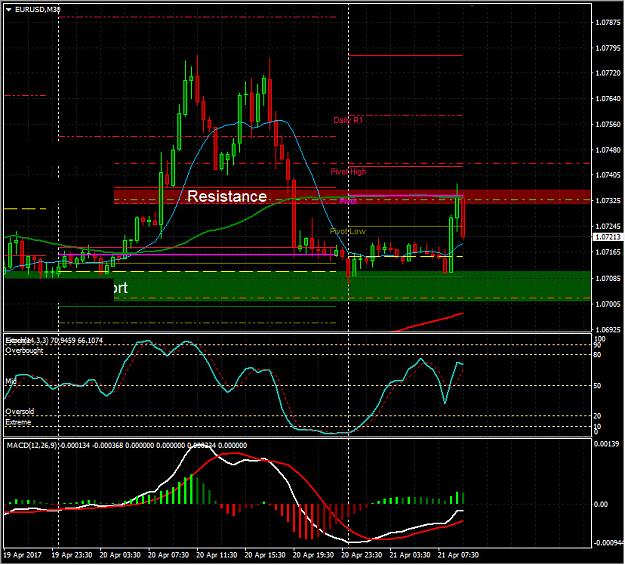
Task: Click the 1.07325 price axis label
Action: click(608, 201)
